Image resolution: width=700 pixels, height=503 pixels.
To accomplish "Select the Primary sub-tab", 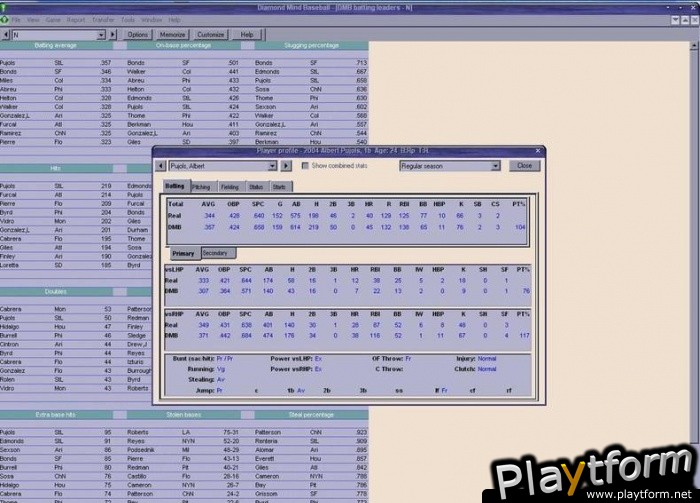I will click(184, 253).
